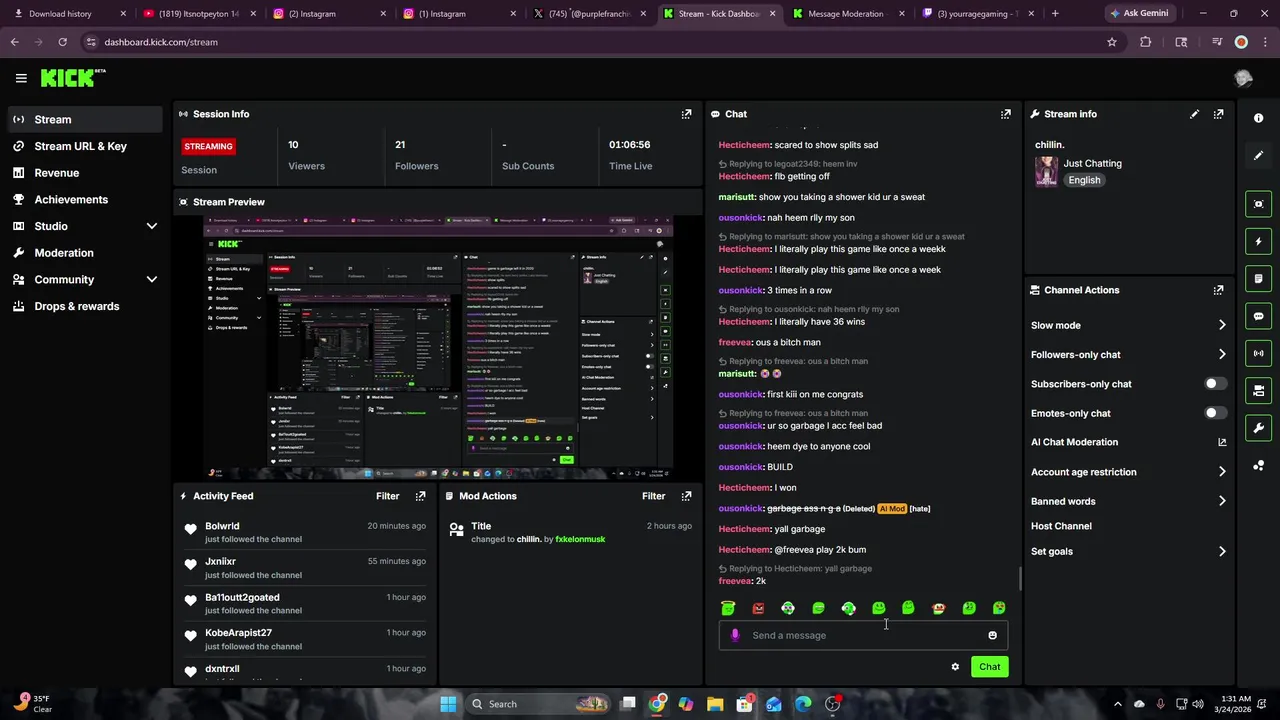The image size is (1280, 720).
Task: Open Revenue page in sidebar
Action: (x=84, y=173)
